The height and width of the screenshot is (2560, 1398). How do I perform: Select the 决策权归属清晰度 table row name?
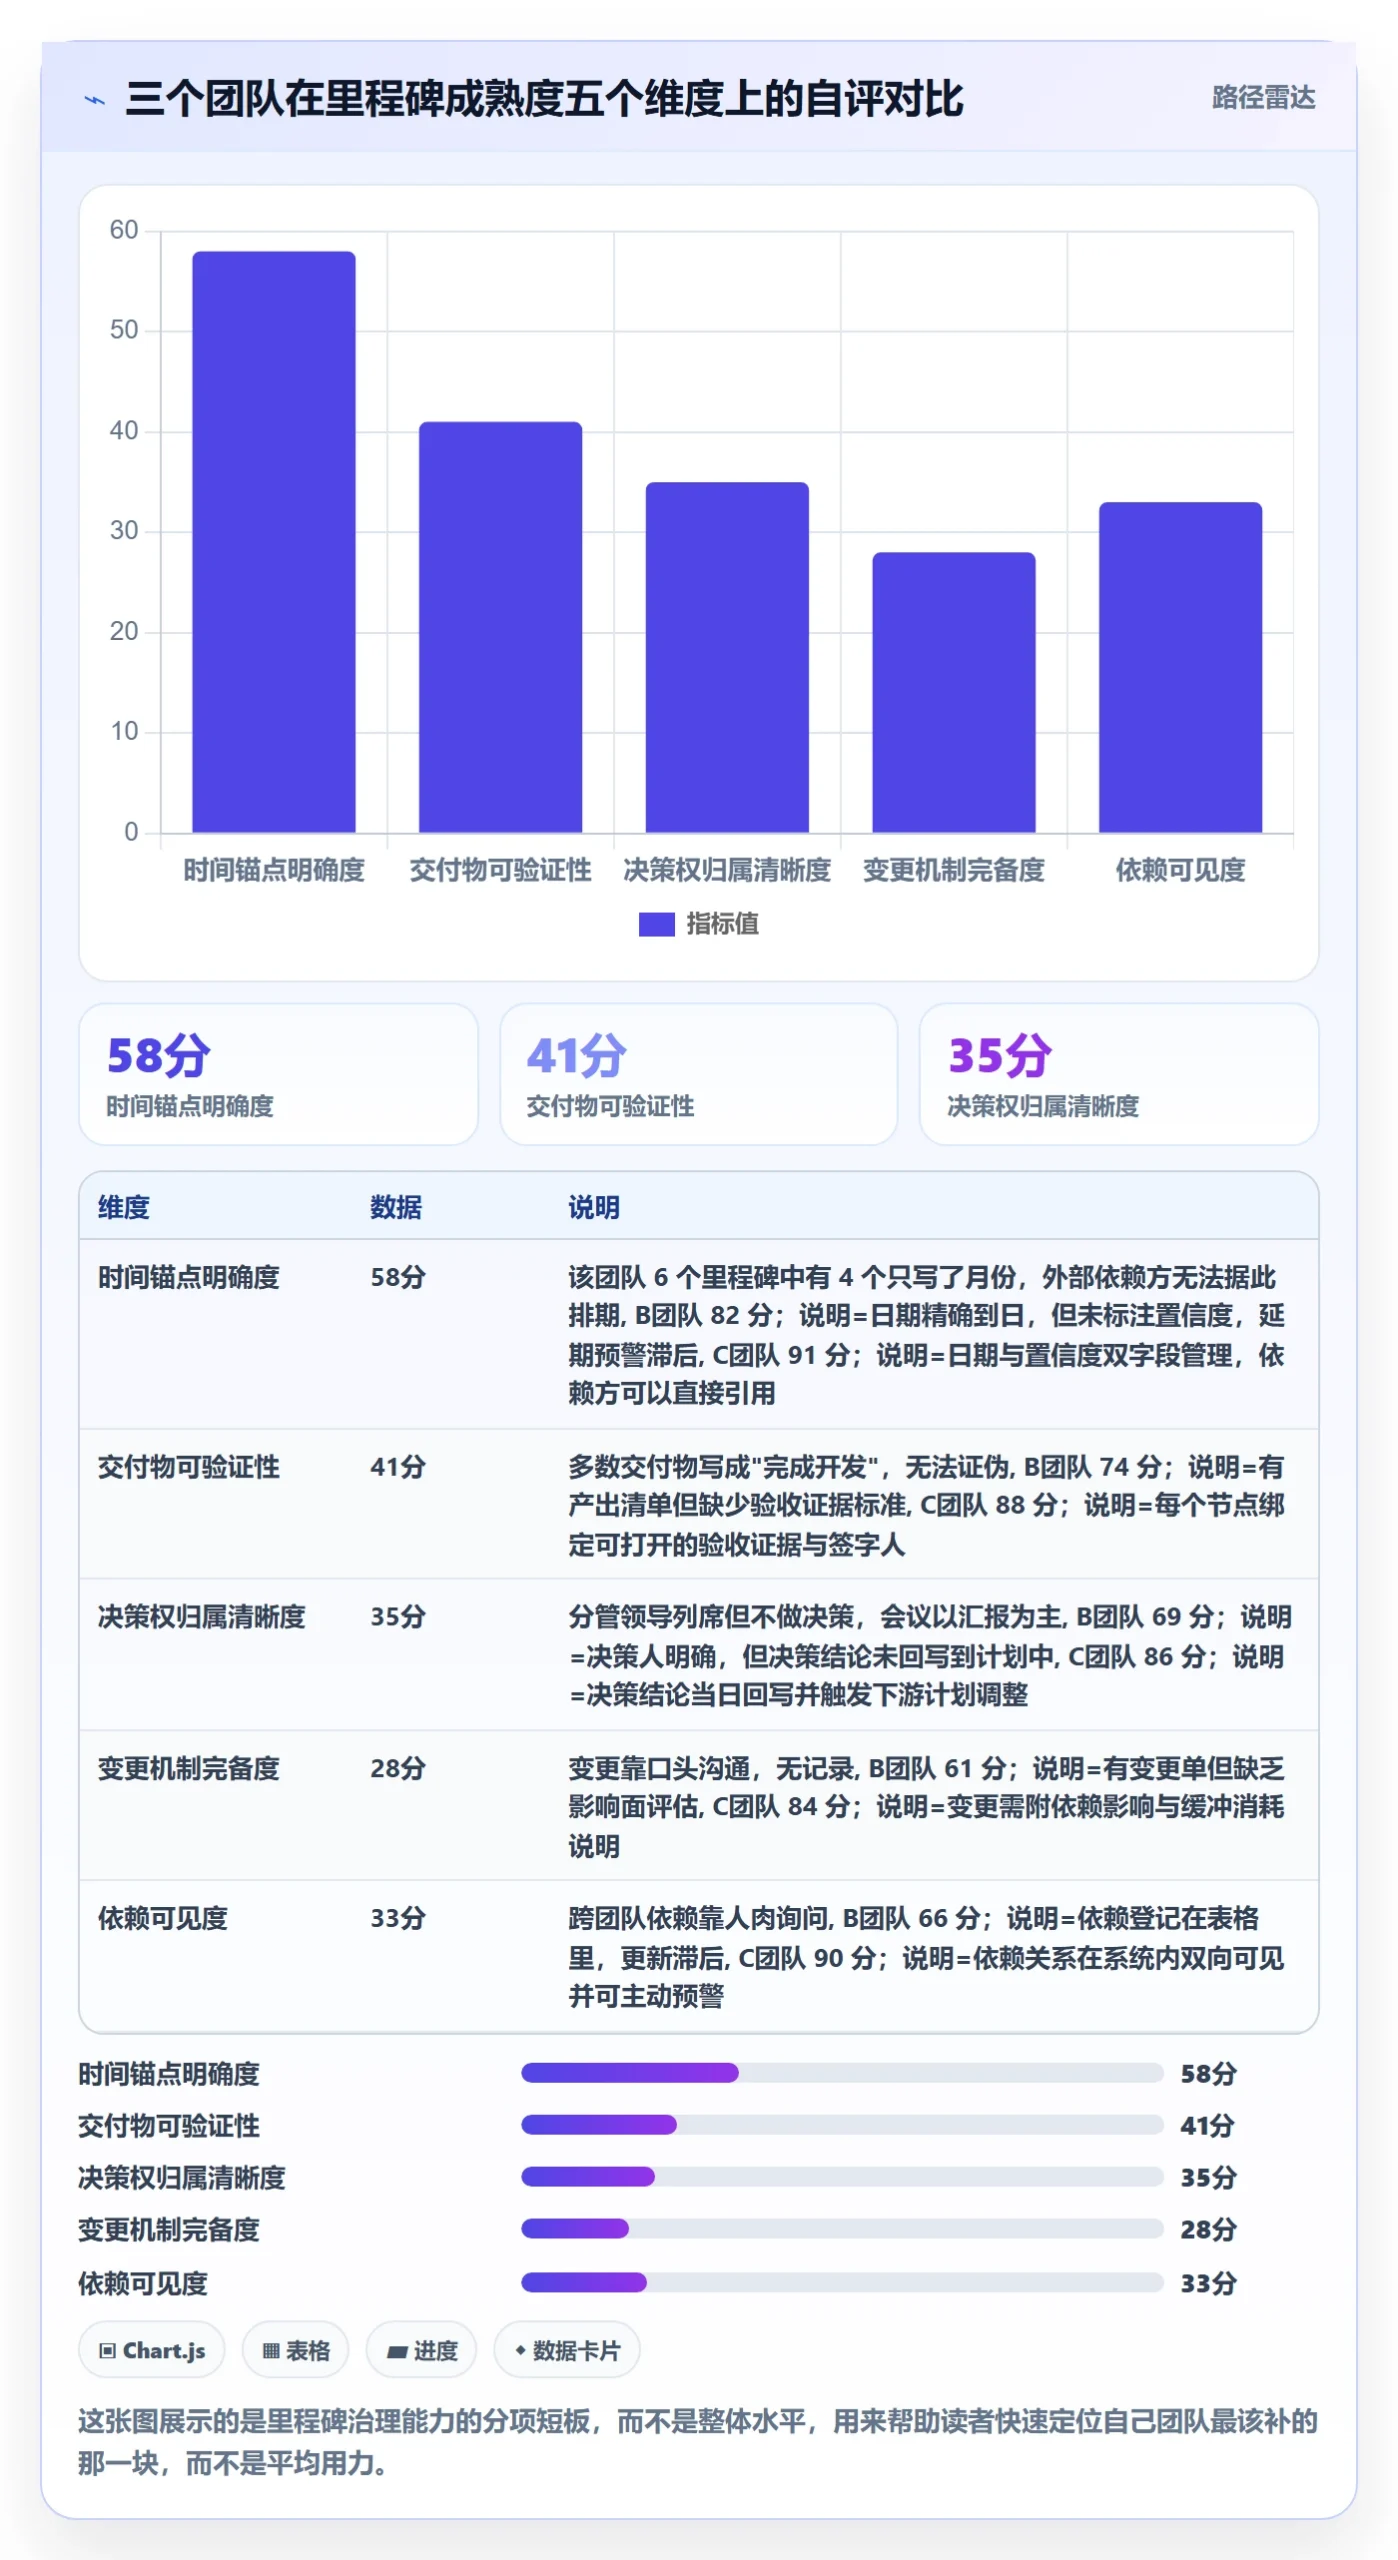201,1617
